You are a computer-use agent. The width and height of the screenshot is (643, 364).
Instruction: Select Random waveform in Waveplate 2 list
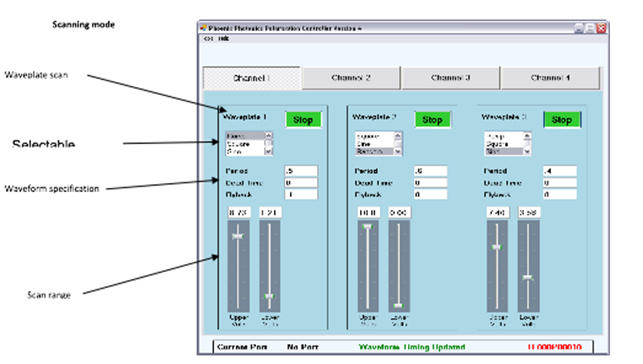[374, 151]
